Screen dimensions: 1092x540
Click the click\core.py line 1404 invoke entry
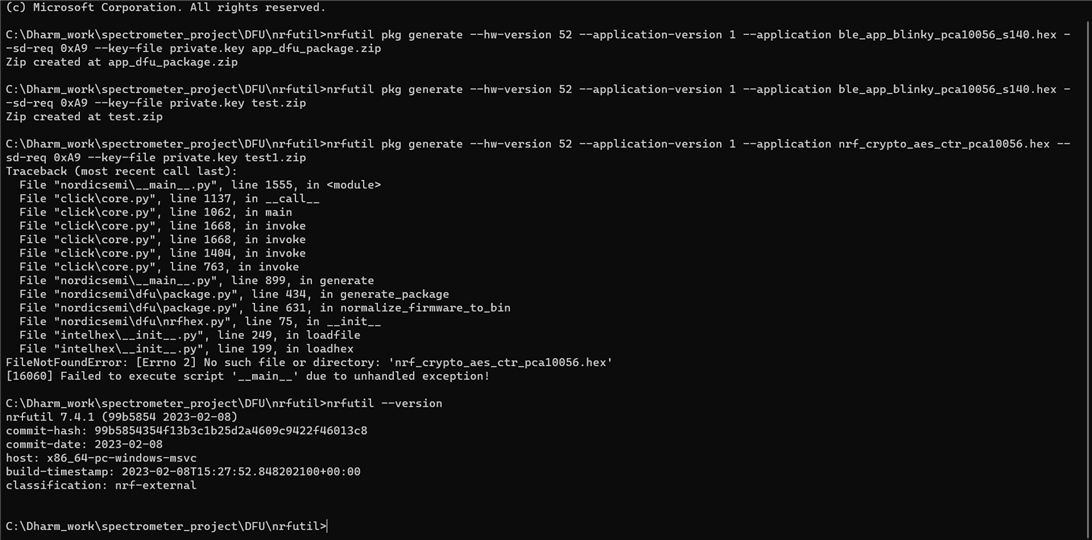(163, 253)
